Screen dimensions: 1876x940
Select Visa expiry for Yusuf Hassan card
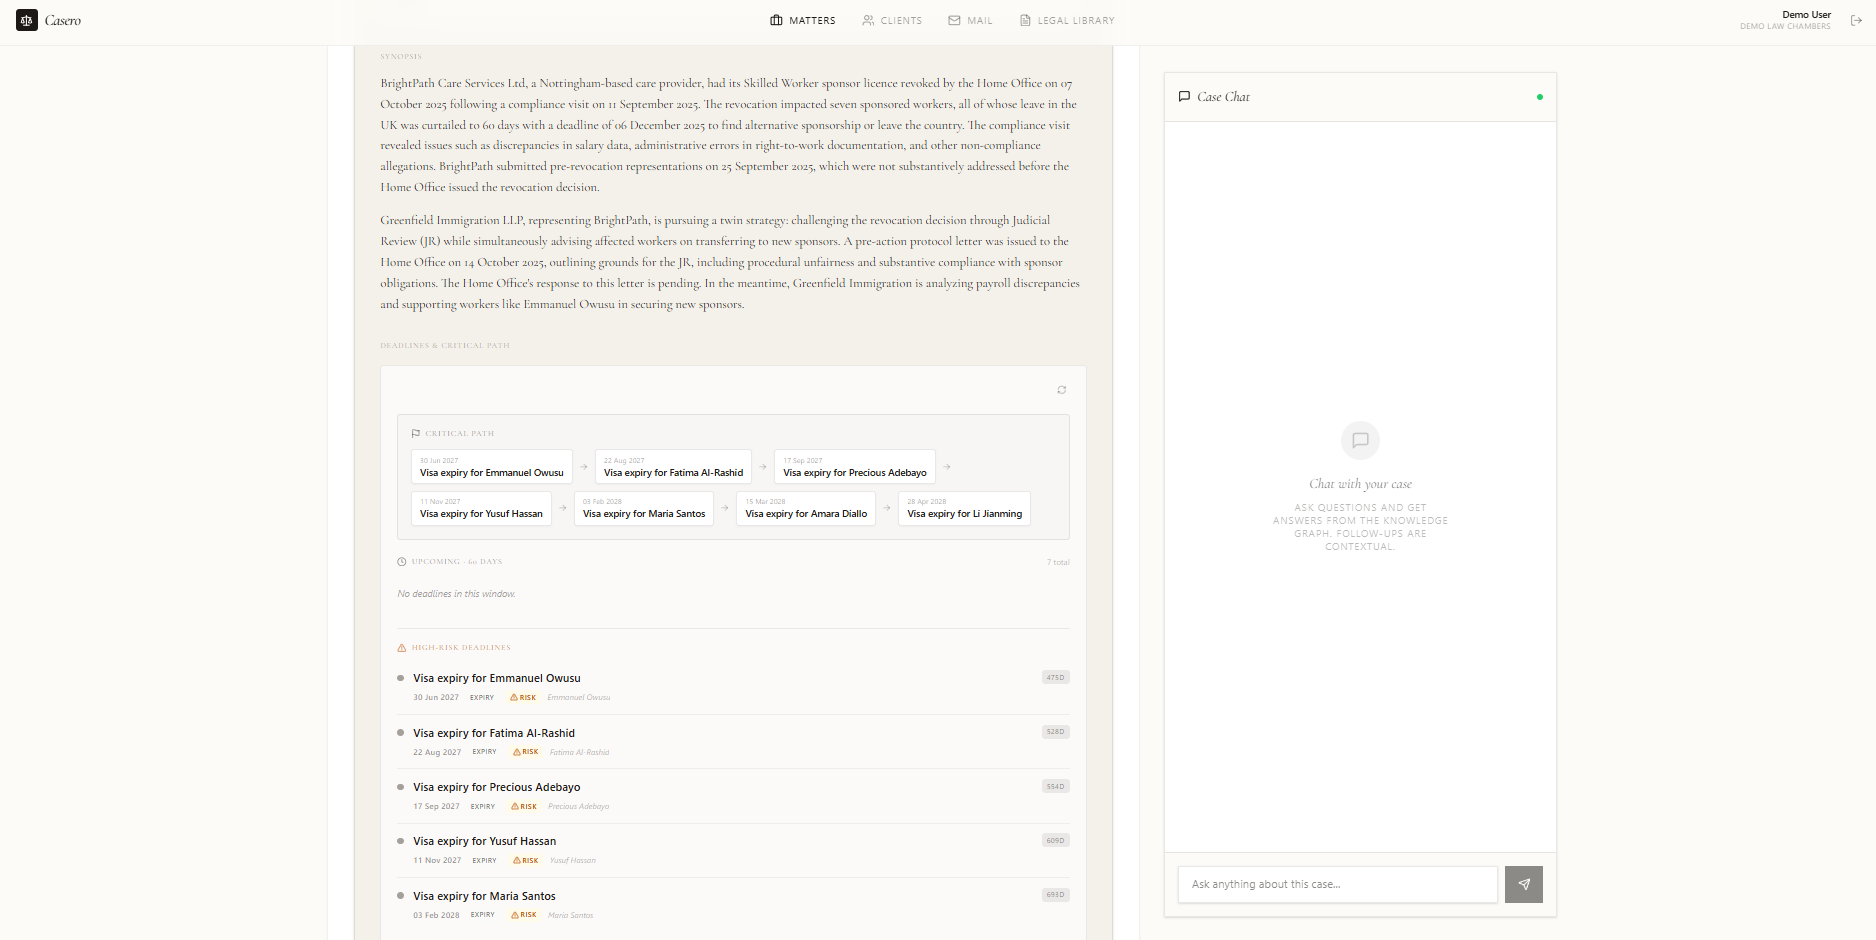tap(481, 508)
